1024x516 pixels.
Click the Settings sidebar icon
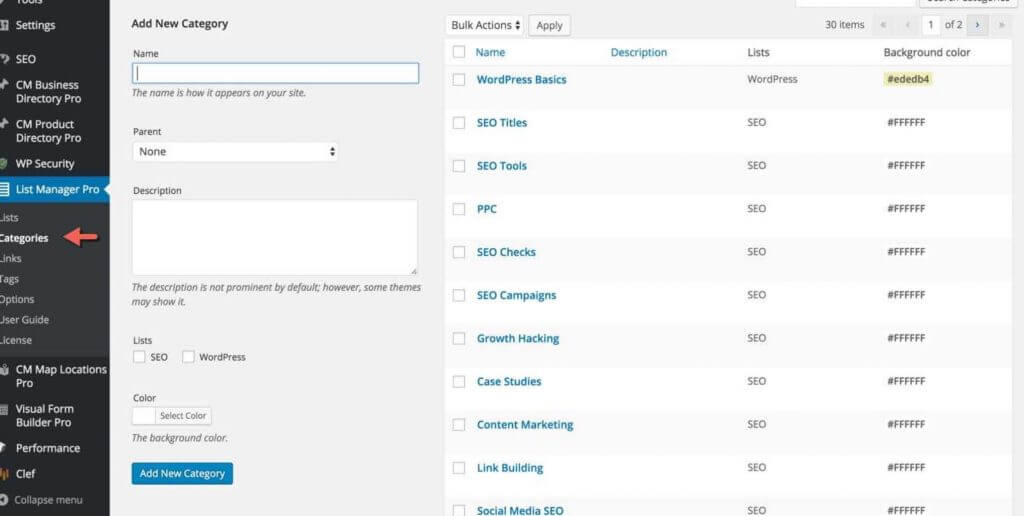4,25
